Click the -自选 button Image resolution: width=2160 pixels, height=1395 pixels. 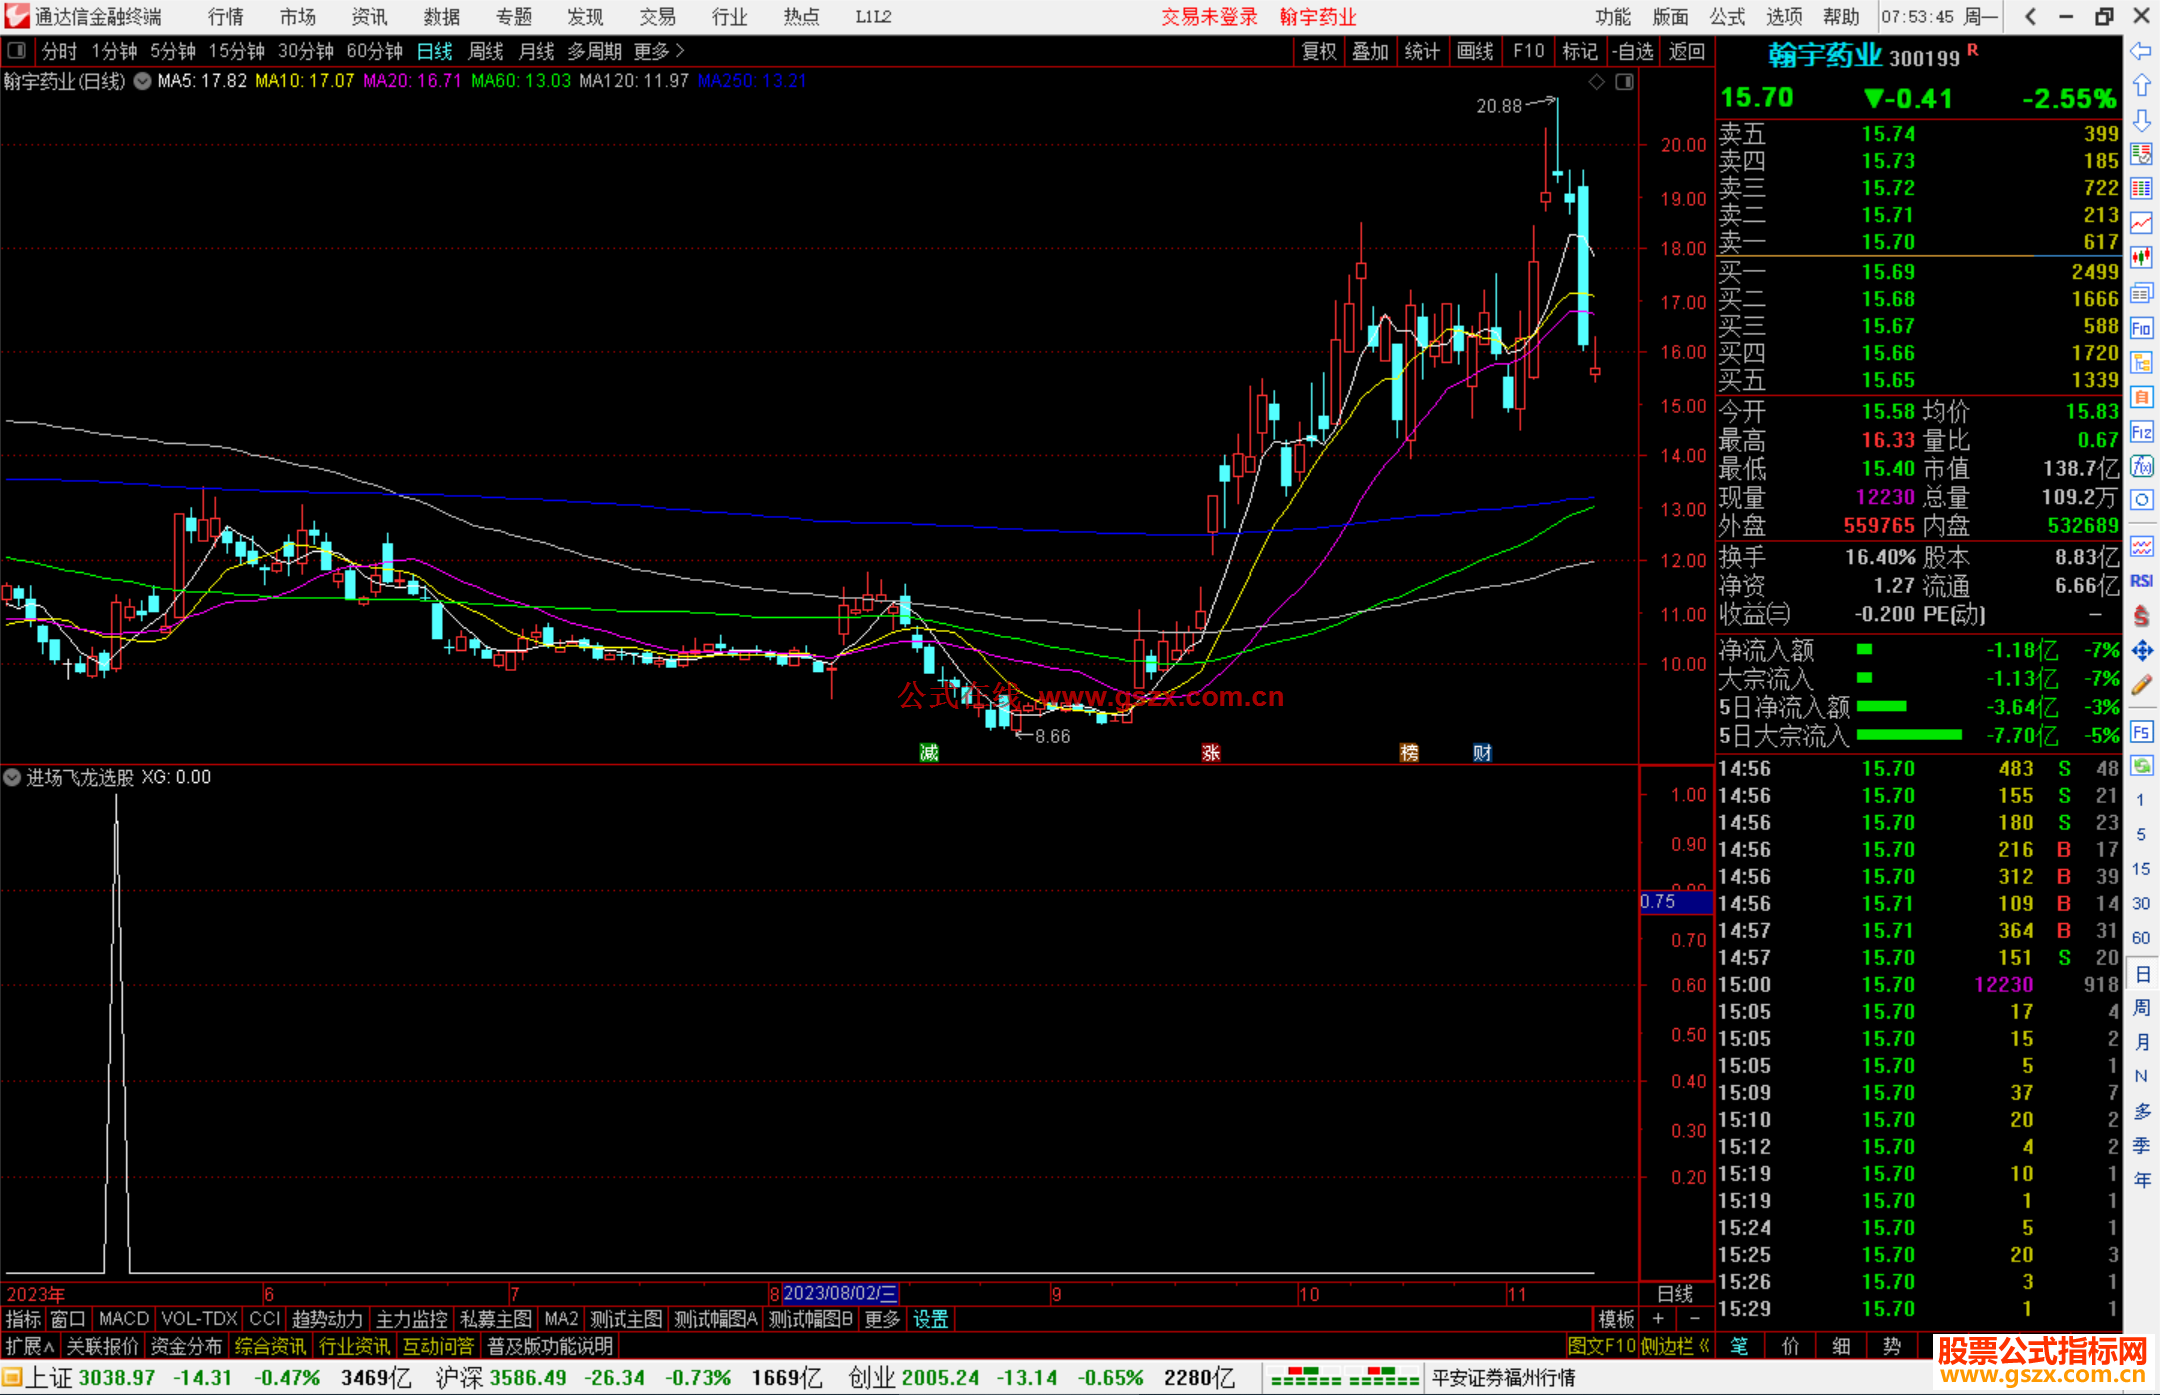tap(1632, 51)
